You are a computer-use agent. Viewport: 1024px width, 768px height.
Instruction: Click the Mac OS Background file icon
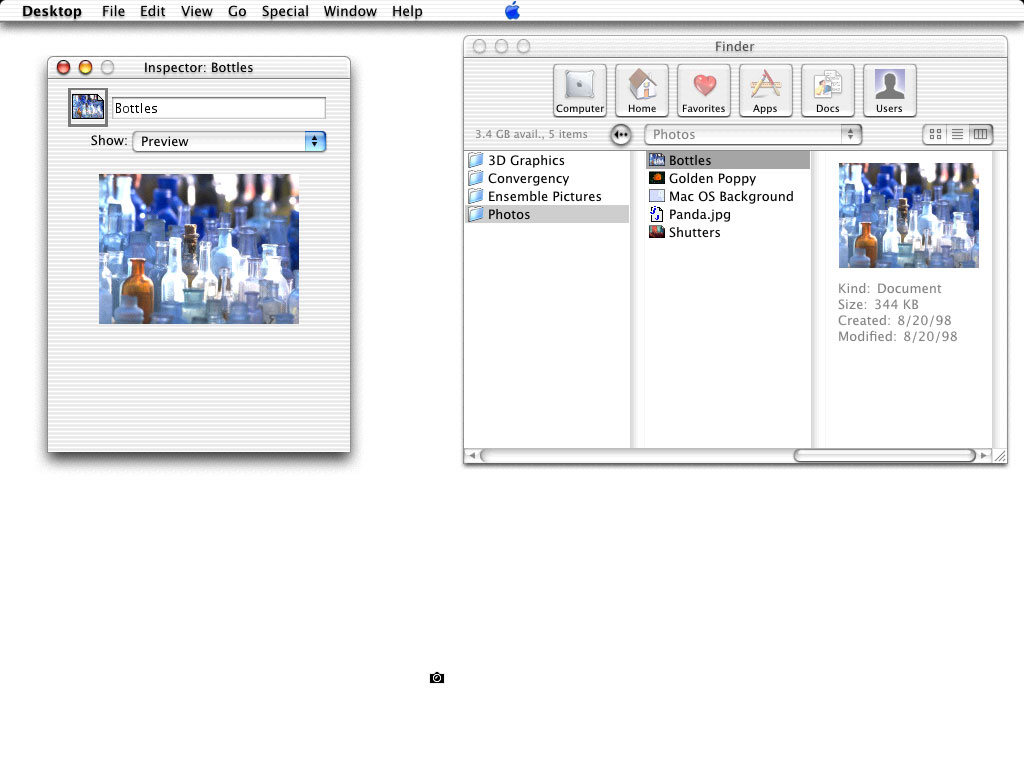657,196
